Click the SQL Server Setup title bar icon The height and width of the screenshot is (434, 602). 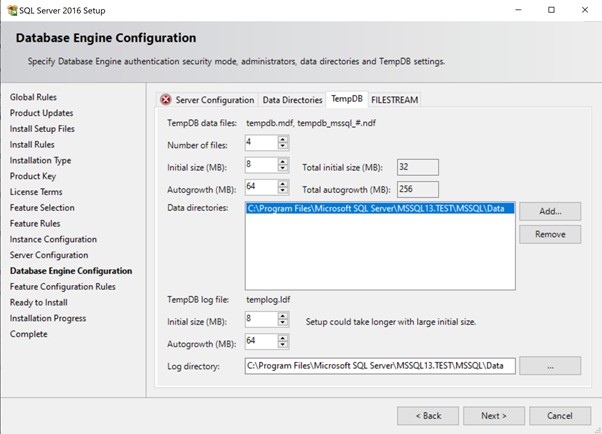(12, 10)
